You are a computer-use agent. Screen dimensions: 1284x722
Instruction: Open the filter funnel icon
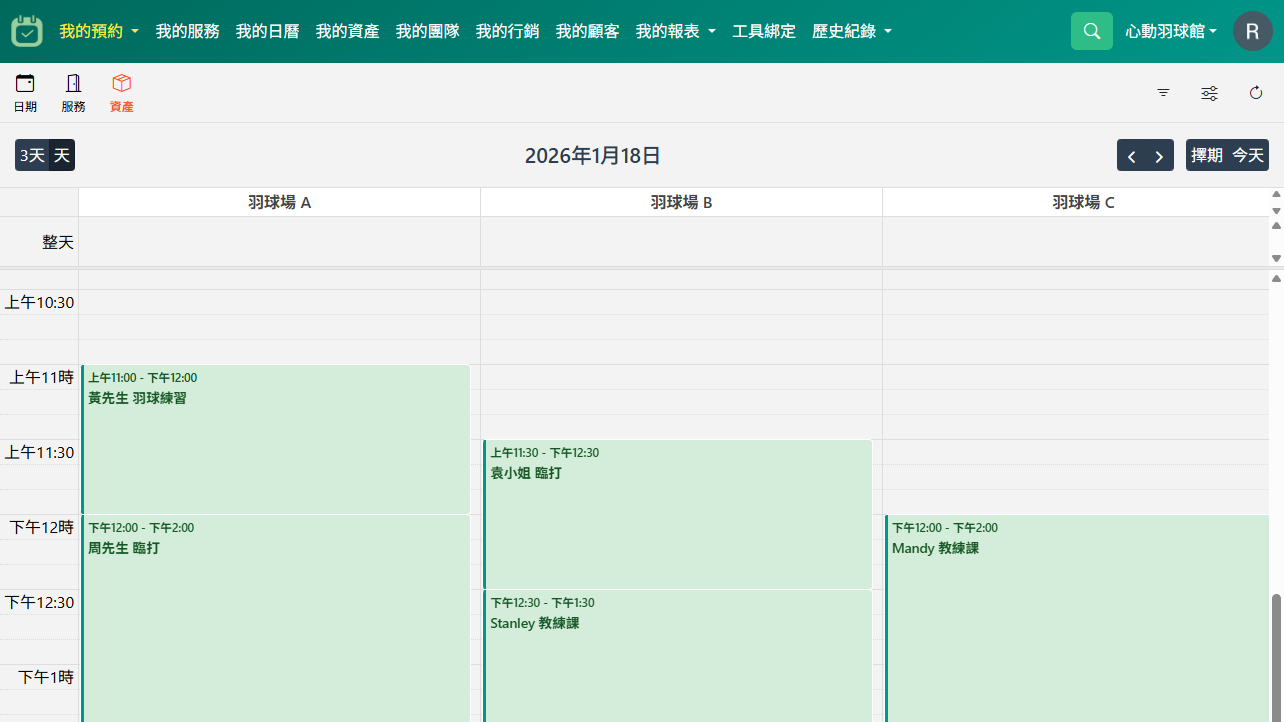click(1162, 92)
